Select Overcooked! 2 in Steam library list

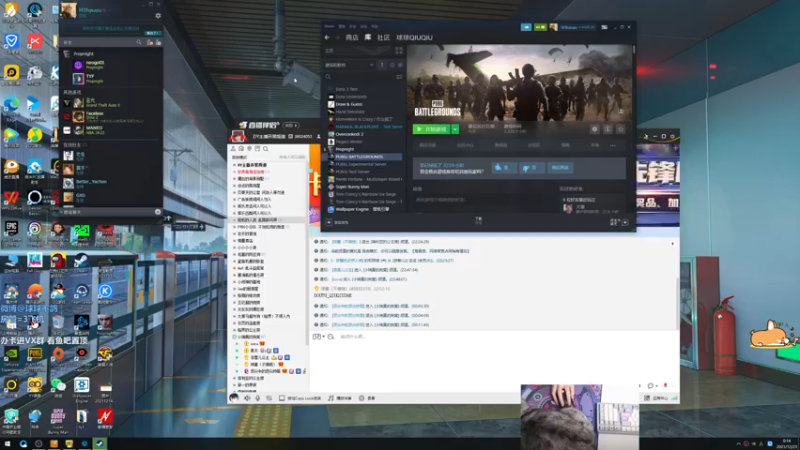[349, 134]
